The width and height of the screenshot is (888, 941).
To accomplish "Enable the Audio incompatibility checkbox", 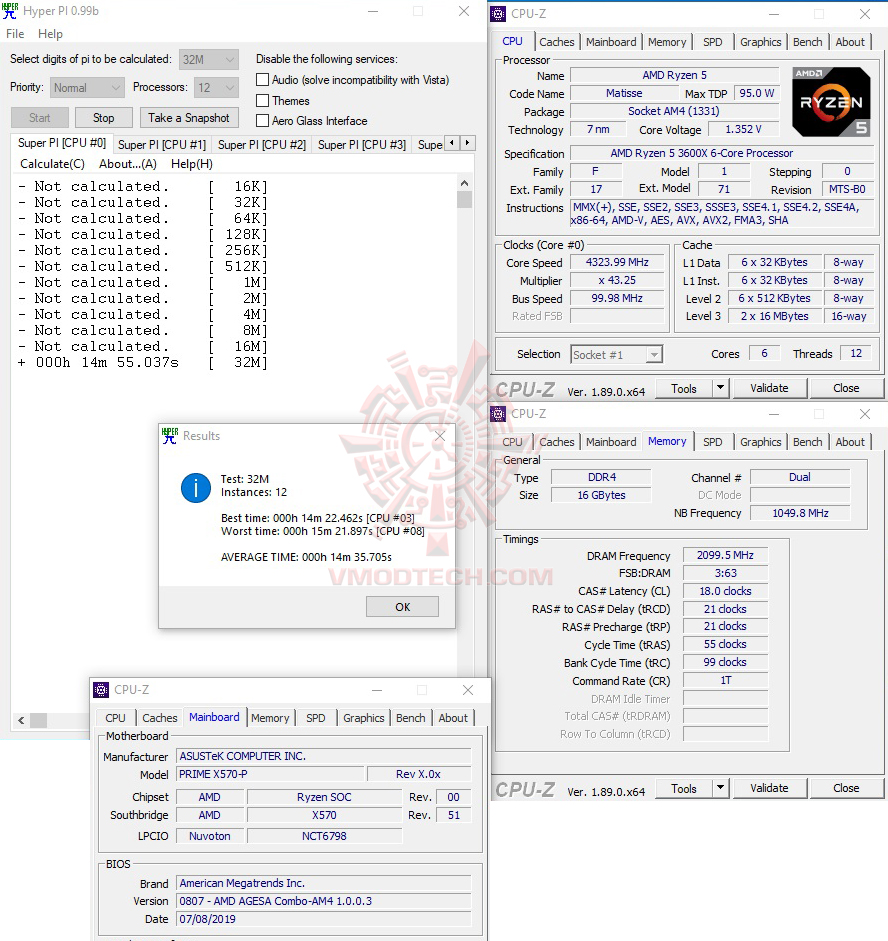I will point(262,80).
